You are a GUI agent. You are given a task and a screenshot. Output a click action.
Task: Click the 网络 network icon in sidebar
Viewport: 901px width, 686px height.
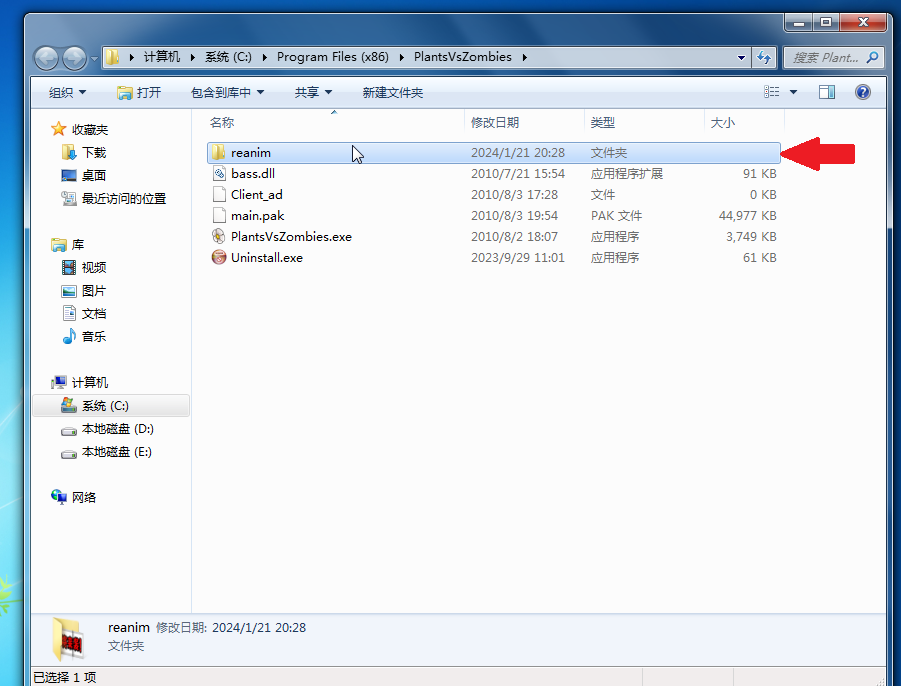[x=59, y=497]
